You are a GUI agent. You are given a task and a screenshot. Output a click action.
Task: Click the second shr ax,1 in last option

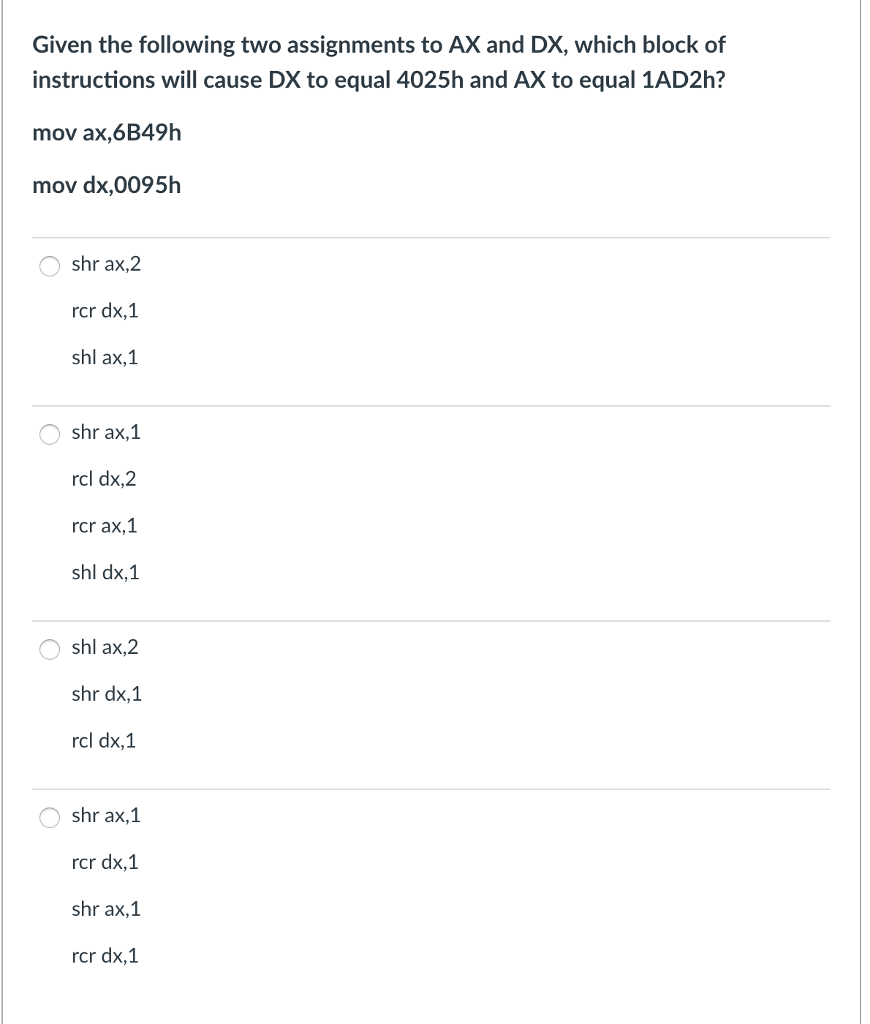pos(104,908)
